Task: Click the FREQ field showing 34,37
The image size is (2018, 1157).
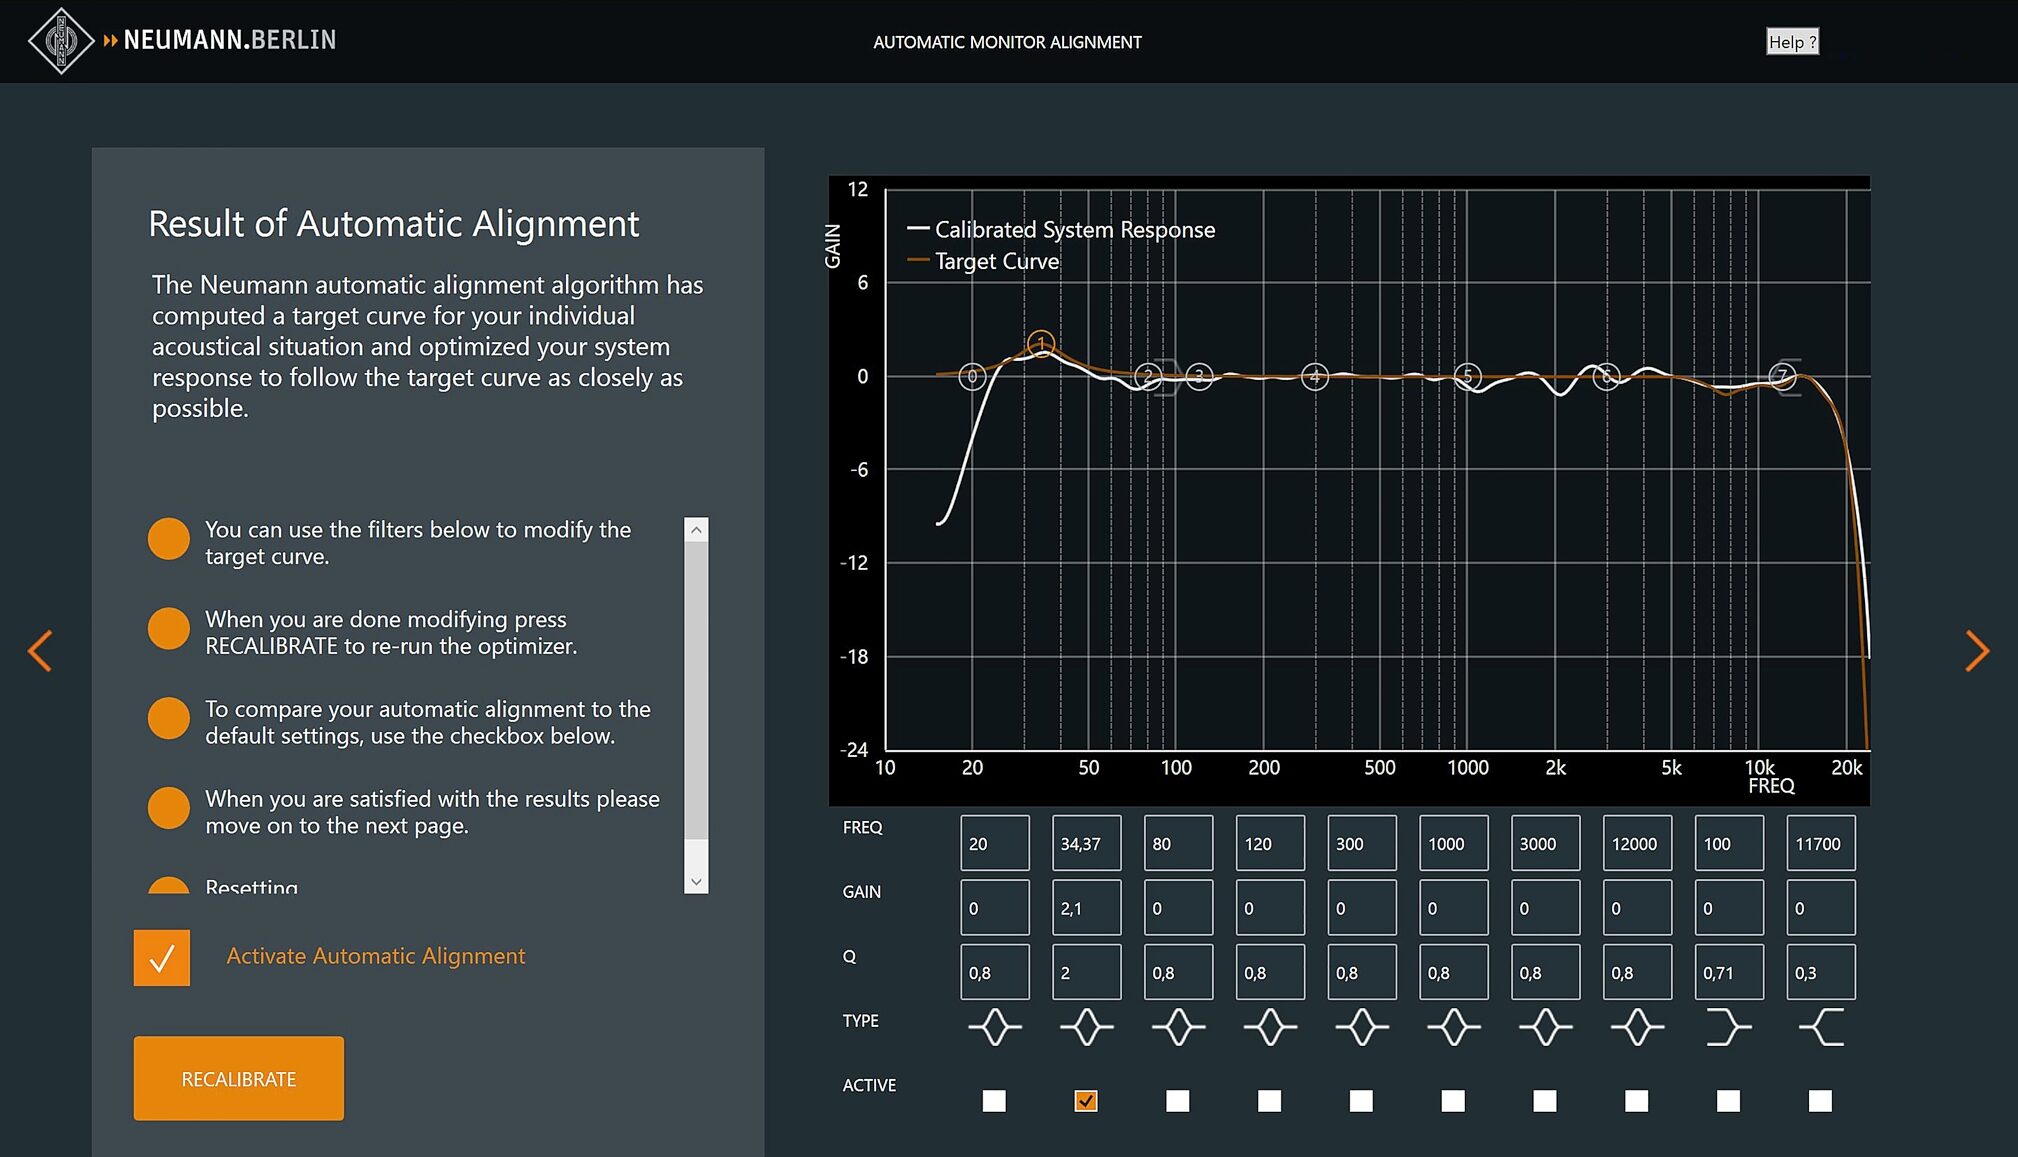Action: point(1087,843)
